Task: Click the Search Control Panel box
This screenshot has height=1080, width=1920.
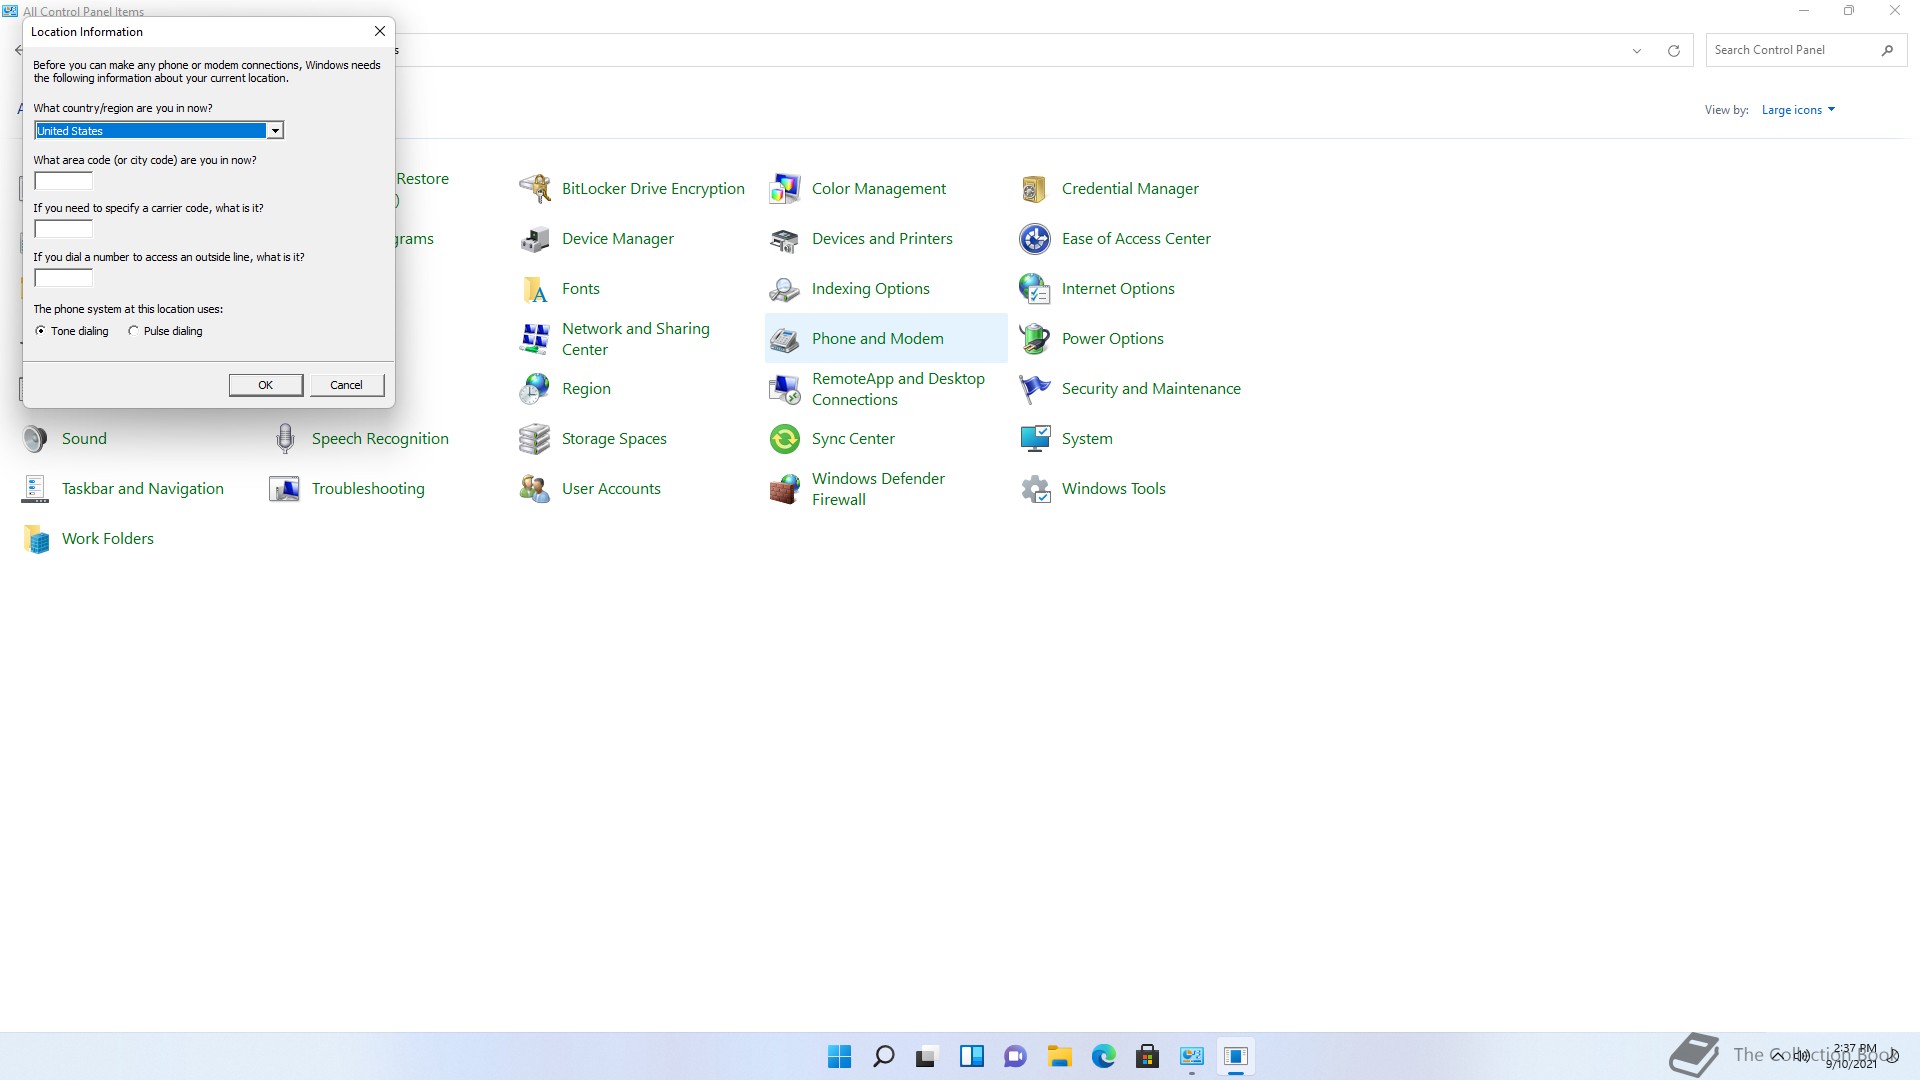Action: click(x=1806, y=50)
